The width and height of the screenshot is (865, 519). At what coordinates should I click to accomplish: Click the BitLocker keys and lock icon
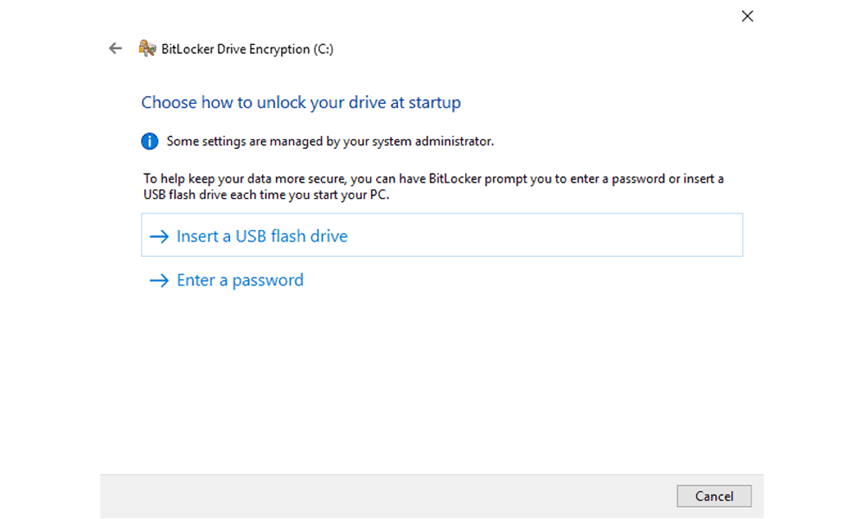pyautogui.click(x=147, y=49)
